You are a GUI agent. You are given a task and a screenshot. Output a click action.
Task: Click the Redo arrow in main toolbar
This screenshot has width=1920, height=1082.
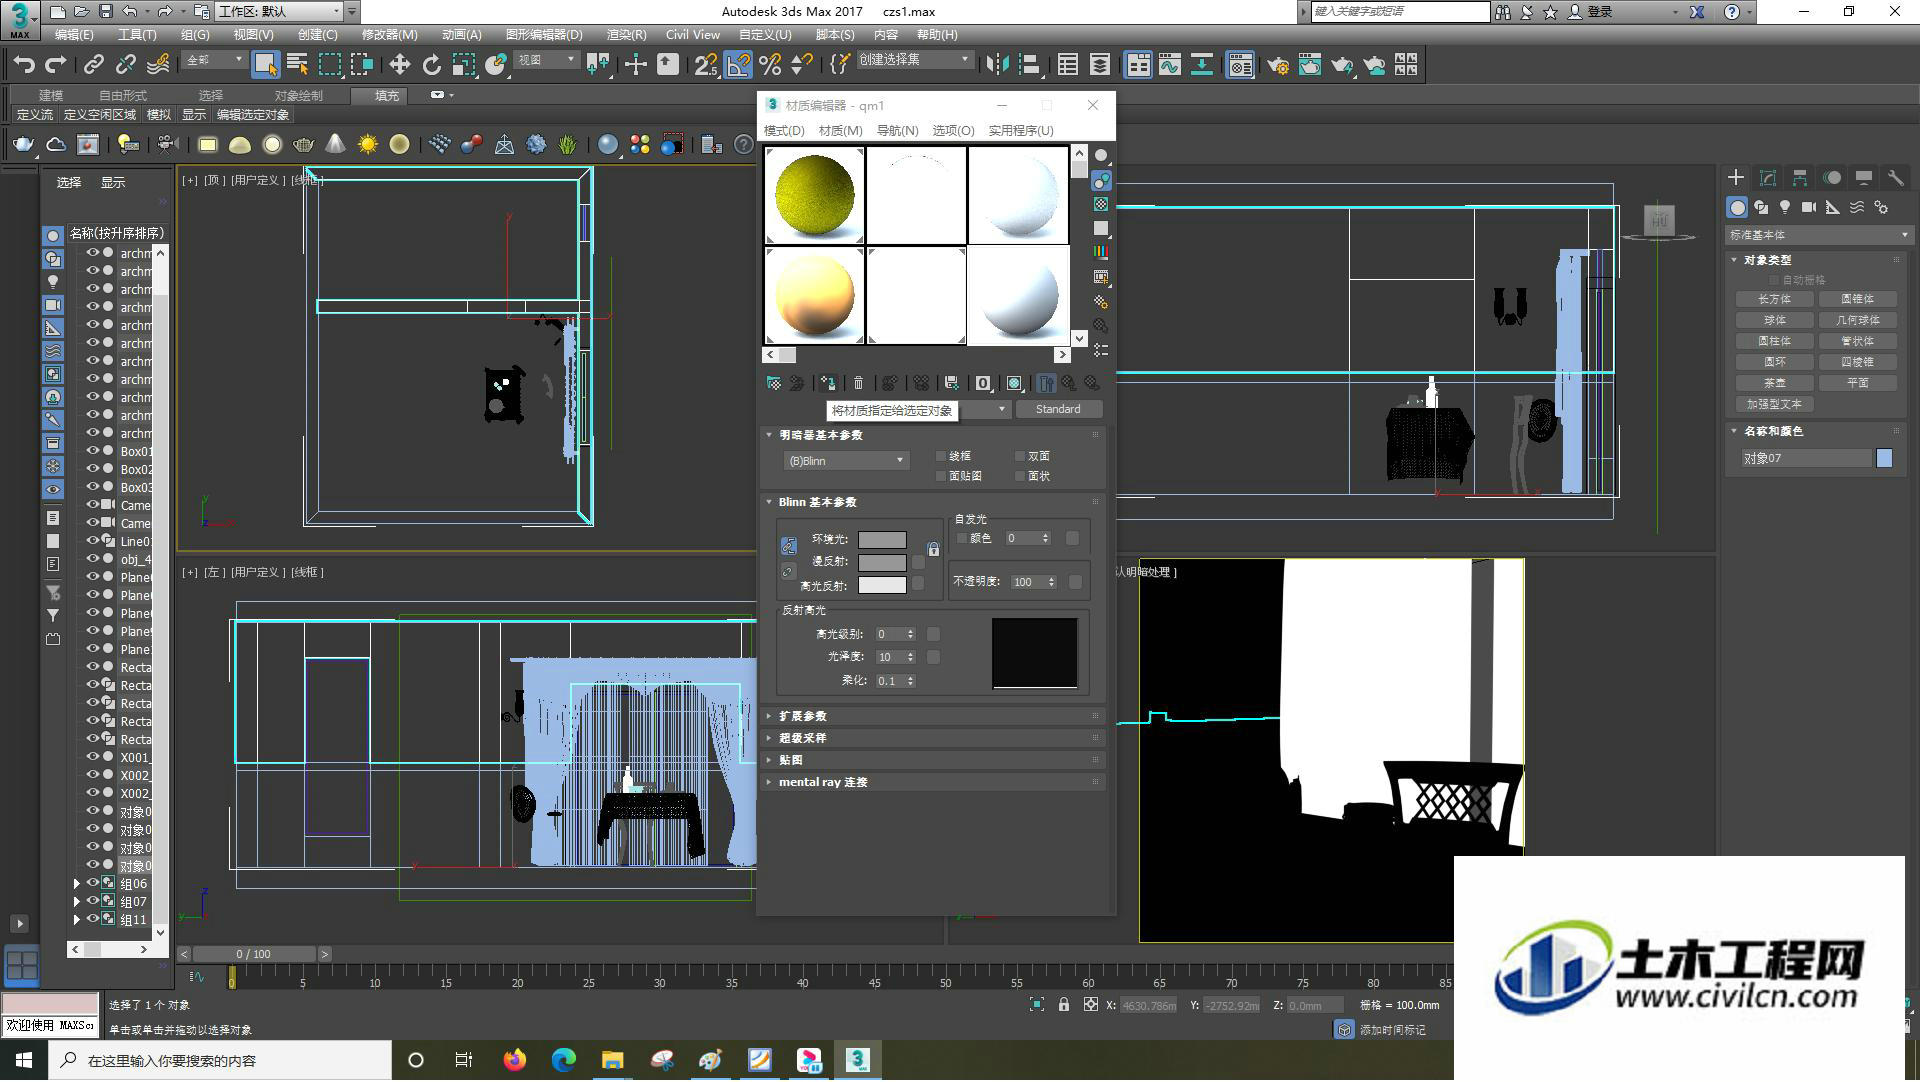coord(56,65)
